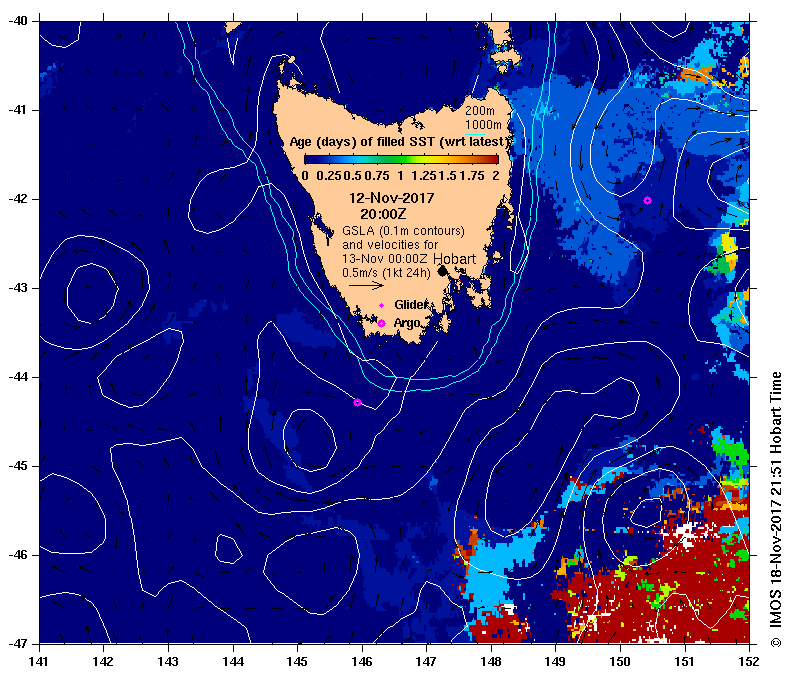Click latitude axis label '-43'

pyautogui.click(x=18, y=288)
